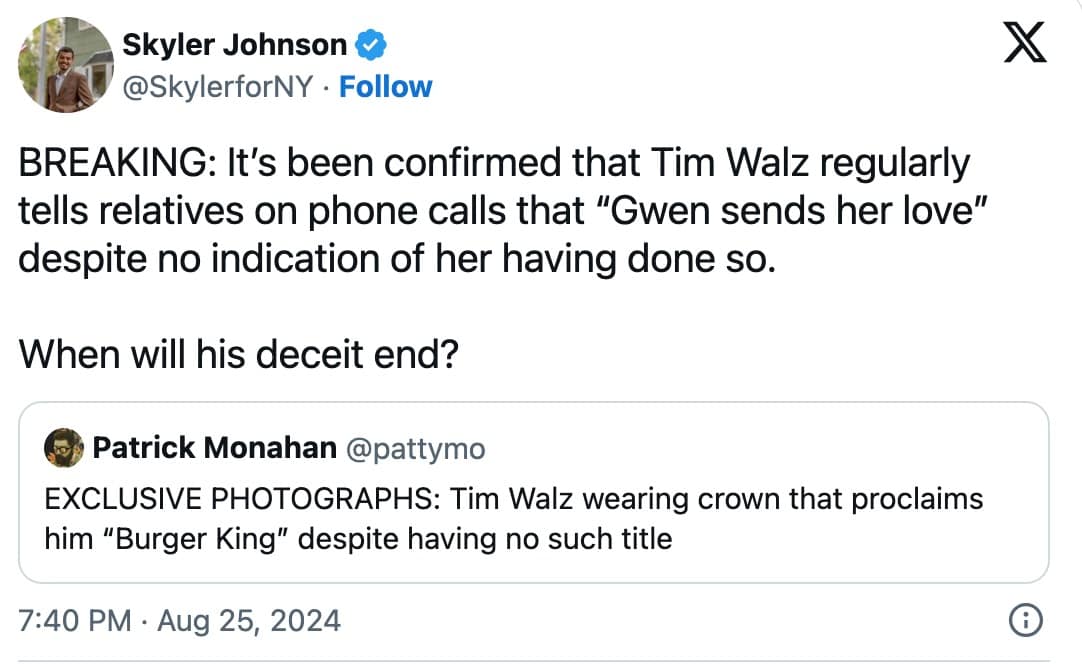1082x664 pixels.
Task: Click the blue verified badge next to Skyler Johnson
Action: (x=370, y=44)
